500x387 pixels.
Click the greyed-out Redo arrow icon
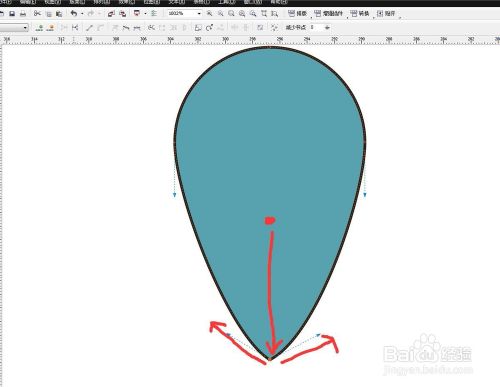tap(91, 14)
